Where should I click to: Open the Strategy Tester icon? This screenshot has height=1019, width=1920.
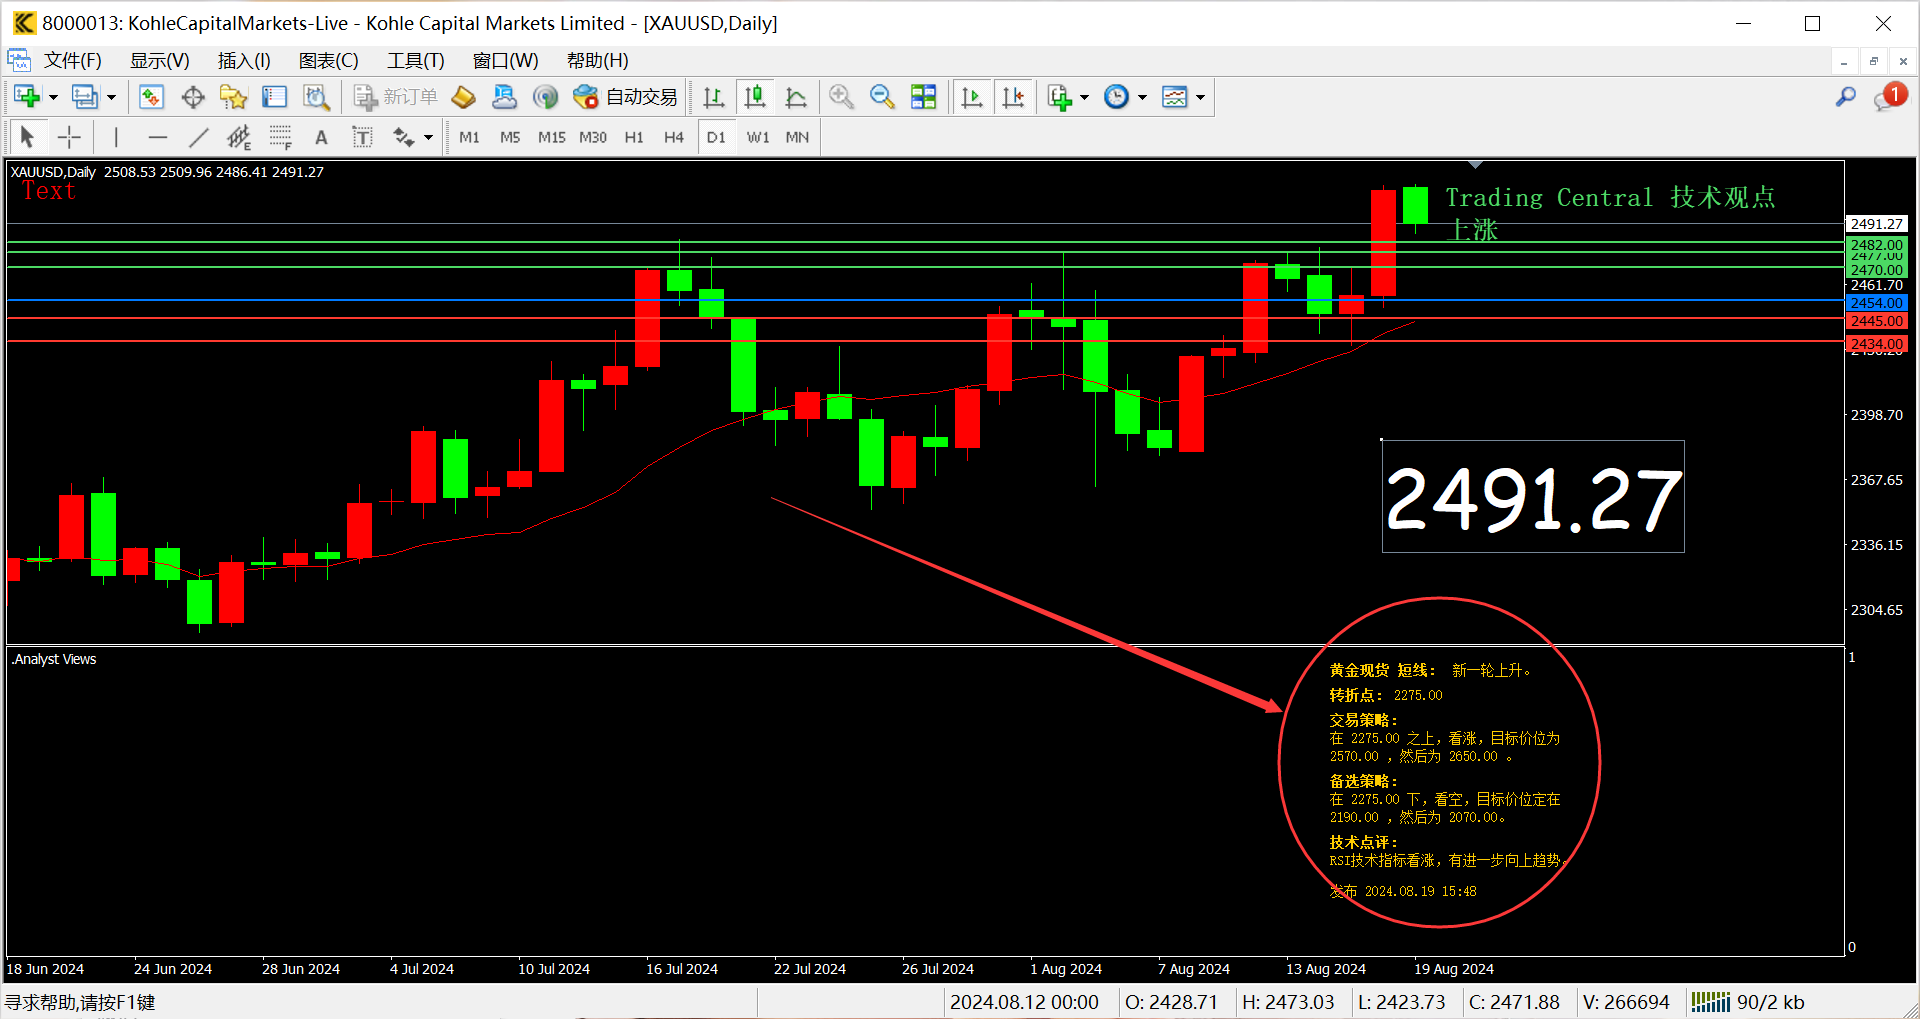[x=316, y=97]
